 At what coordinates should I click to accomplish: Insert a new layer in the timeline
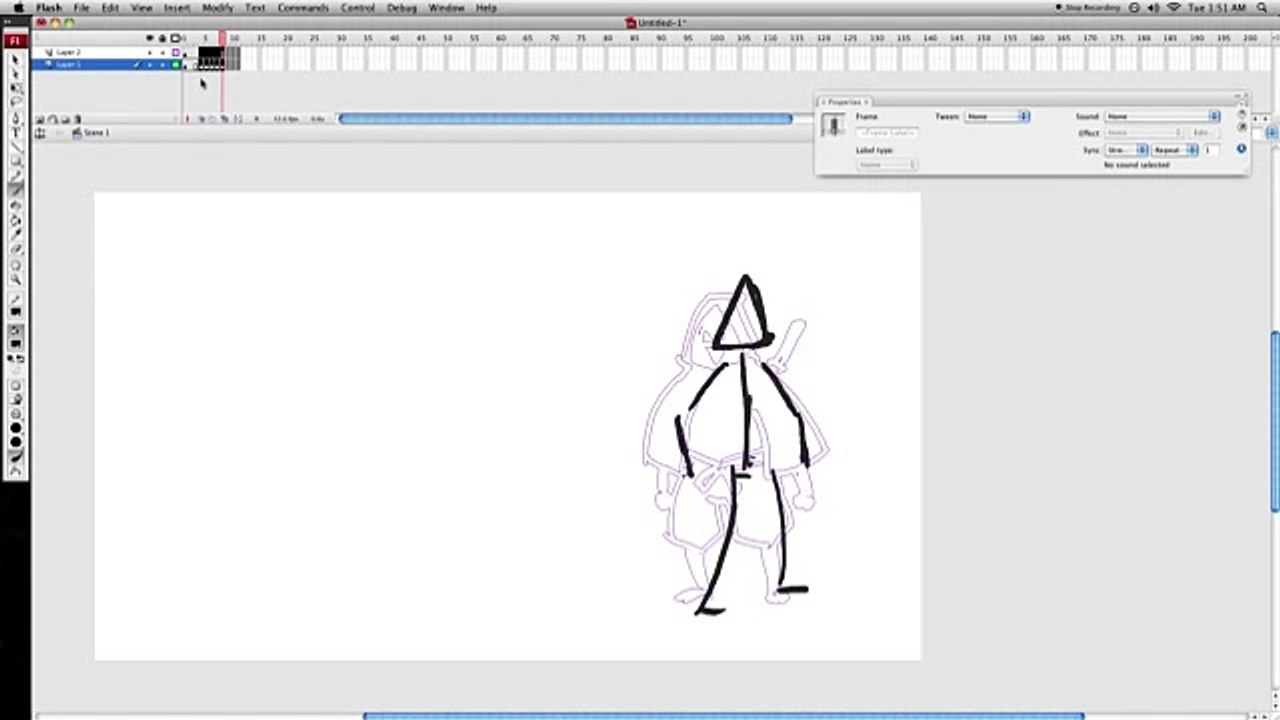coord(40,119)
